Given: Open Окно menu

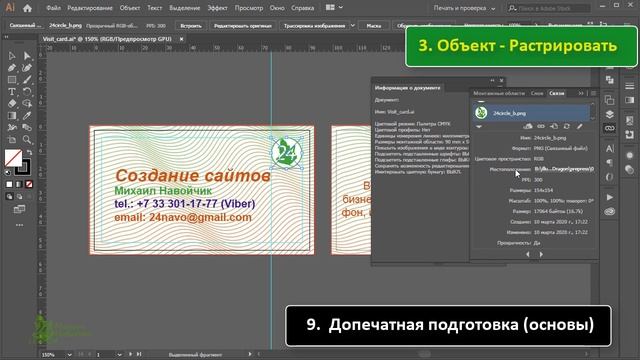Looking at the screenshot, I should [277, 8].
